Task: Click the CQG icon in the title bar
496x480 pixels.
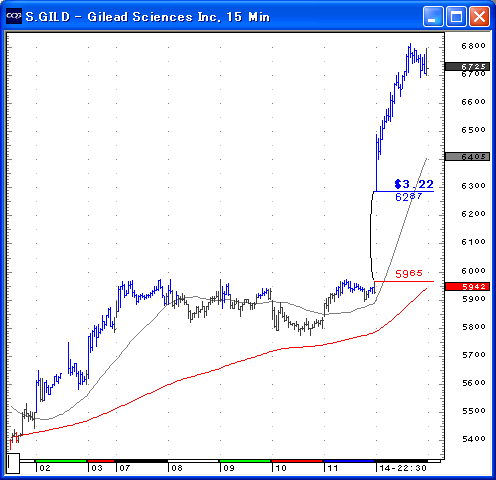Action: coord(14,16)
